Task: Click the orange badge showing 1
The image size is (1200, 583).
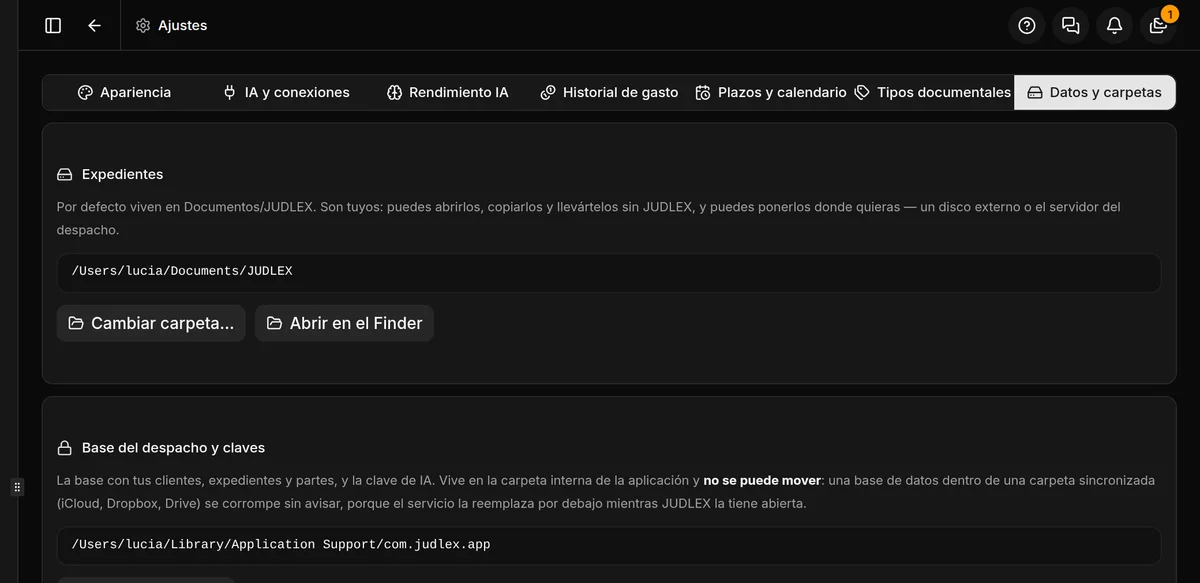Action: pos(1169,14)
